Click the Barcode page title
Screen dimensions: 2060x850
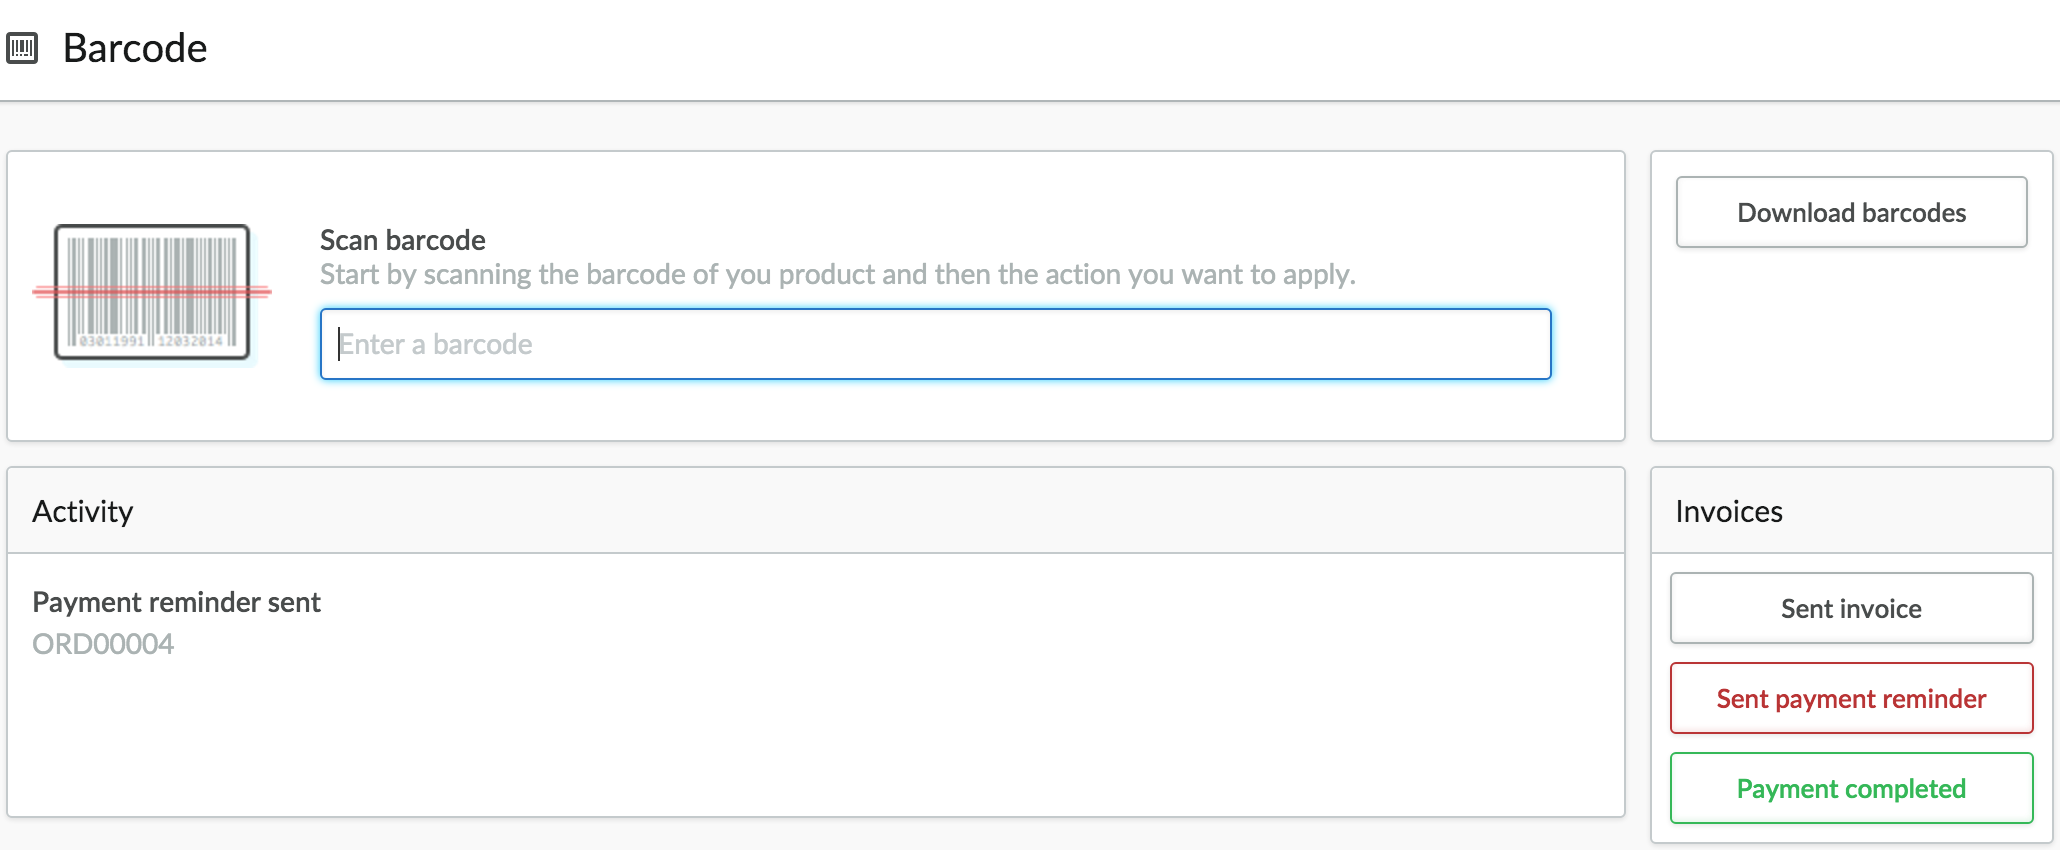click(x=135, y=48)
